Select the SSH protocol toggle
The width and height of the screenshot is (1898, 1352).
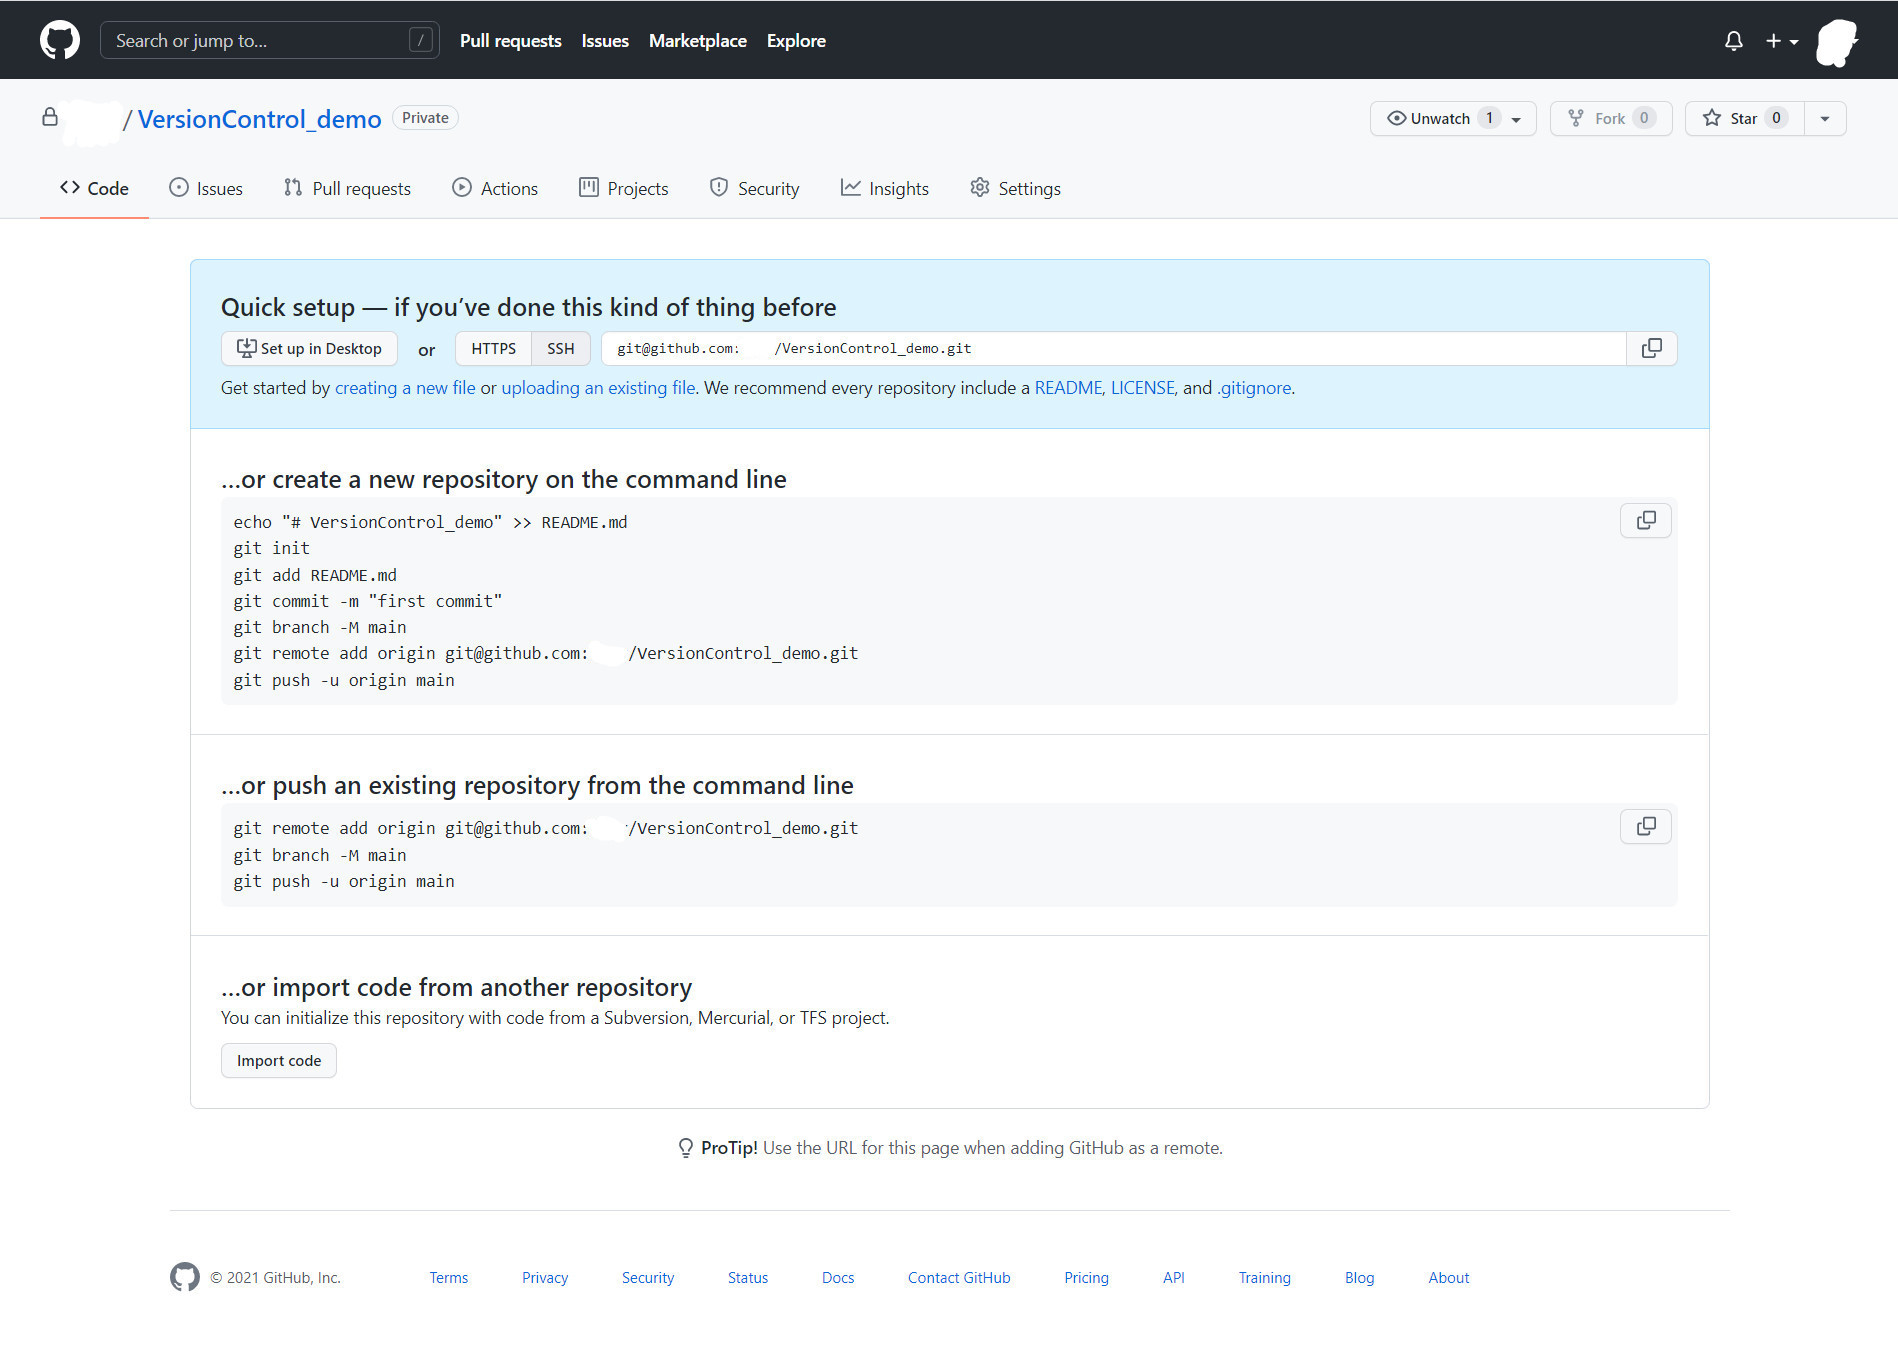(561, 348)
